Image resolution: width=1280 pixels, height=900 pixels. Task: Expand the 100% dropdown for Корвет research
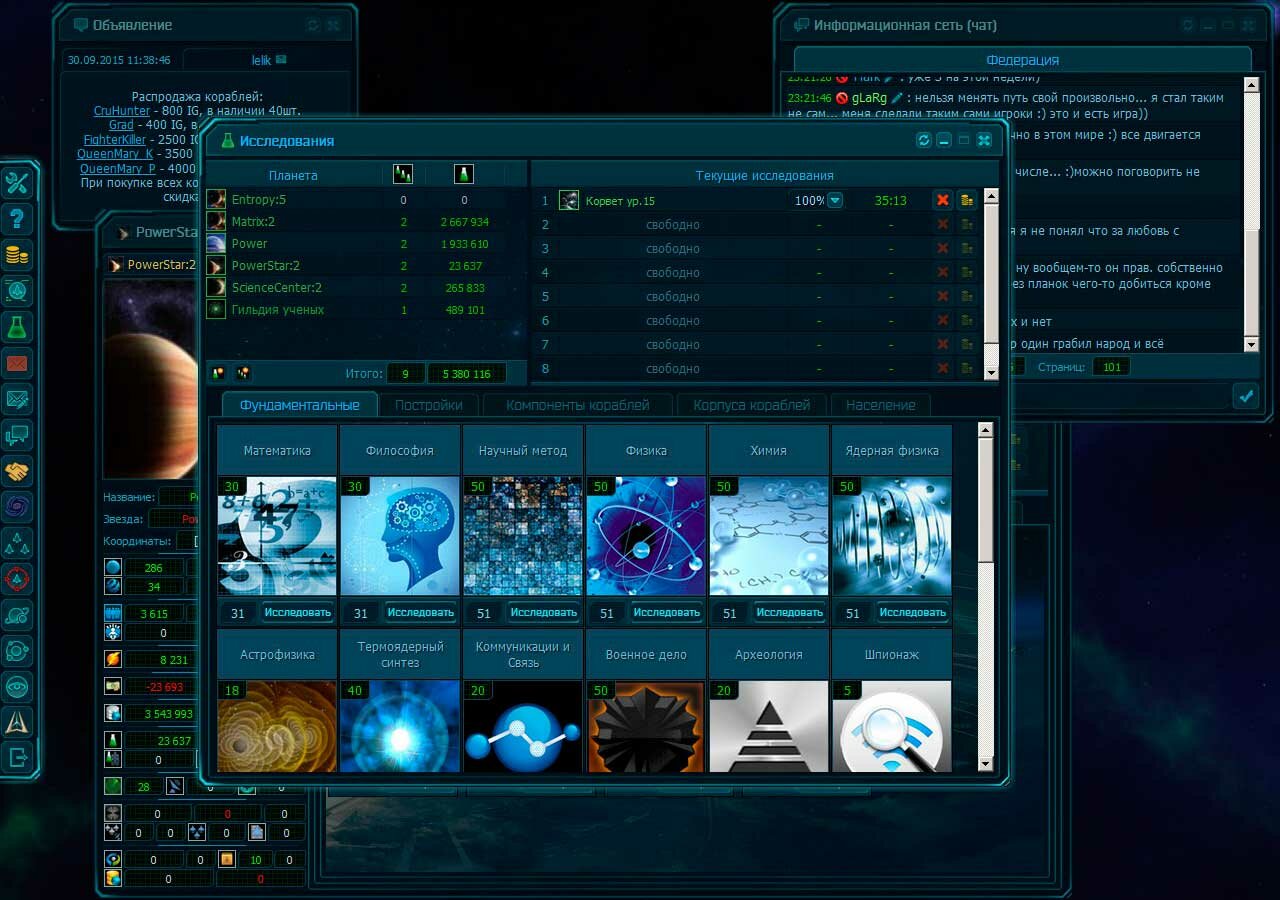[835, 201]
